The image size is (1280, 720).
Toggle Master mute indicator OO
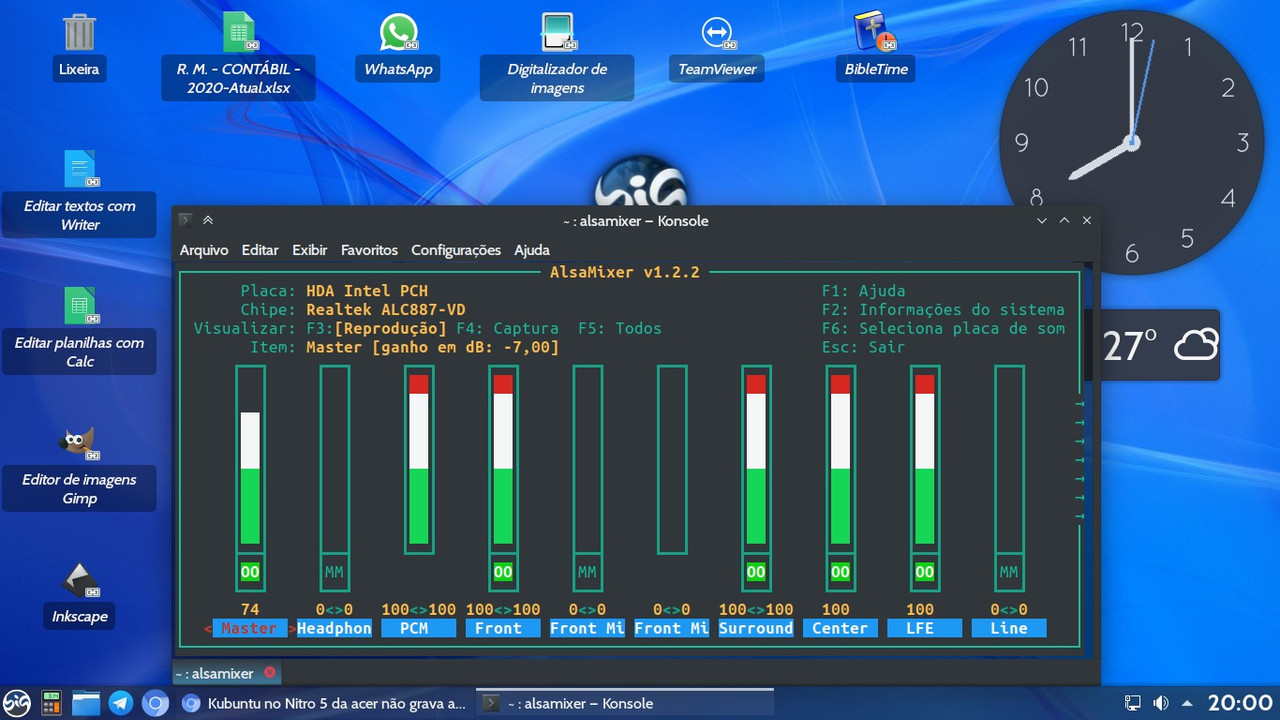[250, 572]
